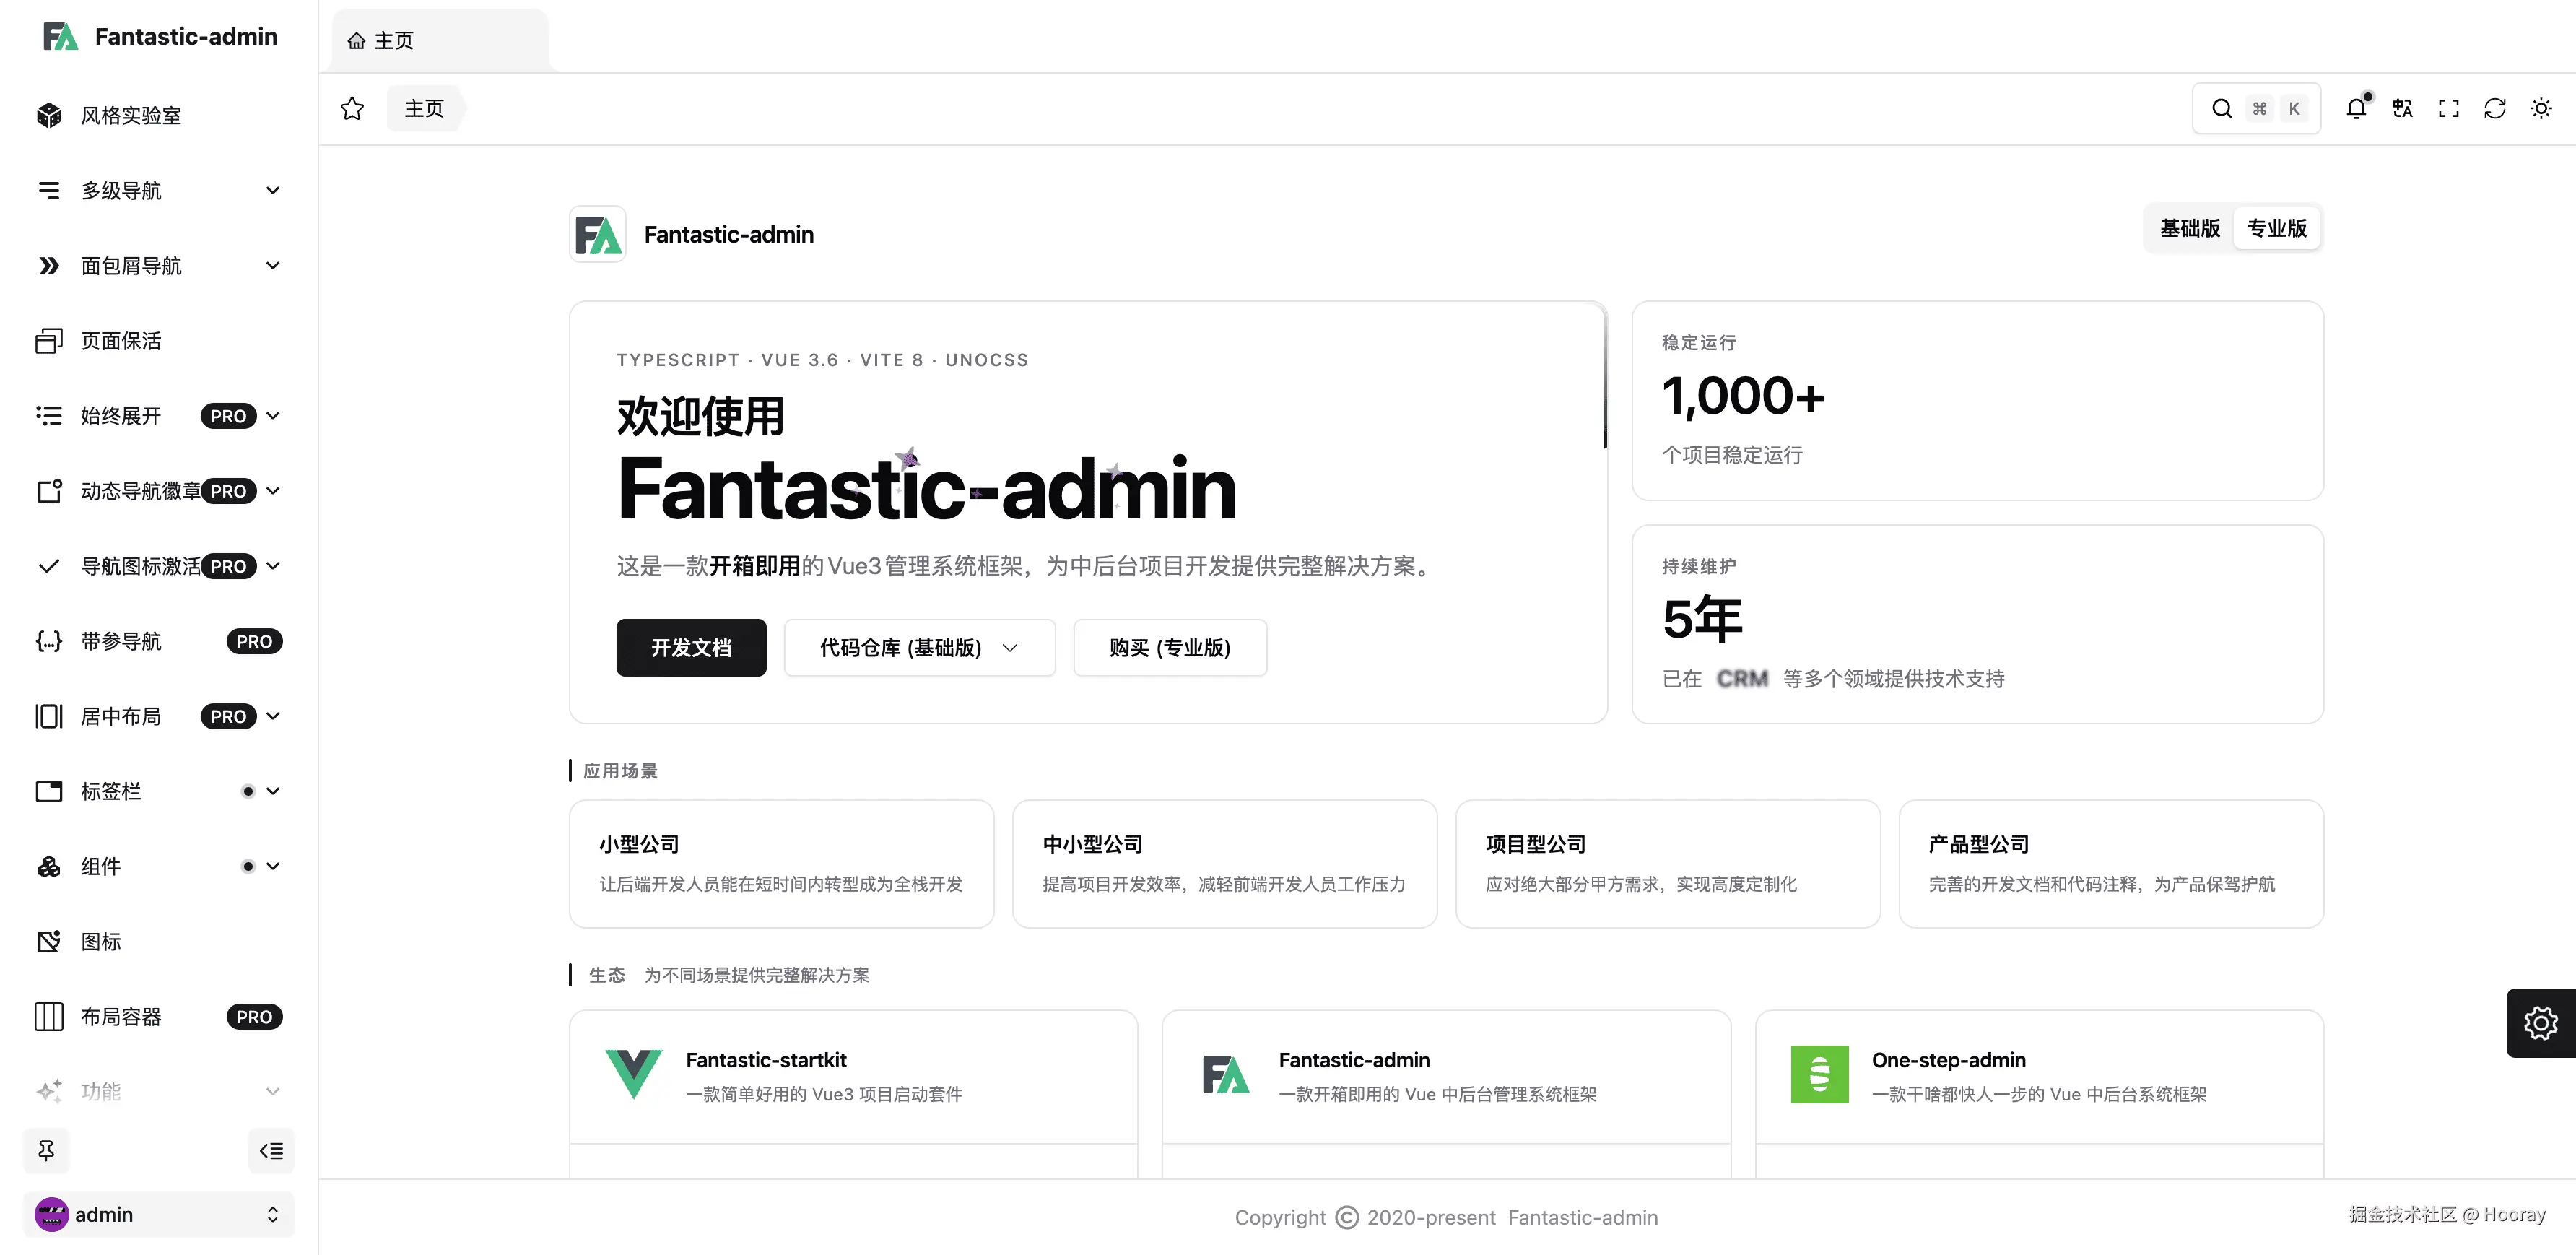Image resolution: width=2576 pixels, height=1255 pixels.
Task: Open the floating settings gear panel
Action: pyautogui.click(x=2540, y=1022)
